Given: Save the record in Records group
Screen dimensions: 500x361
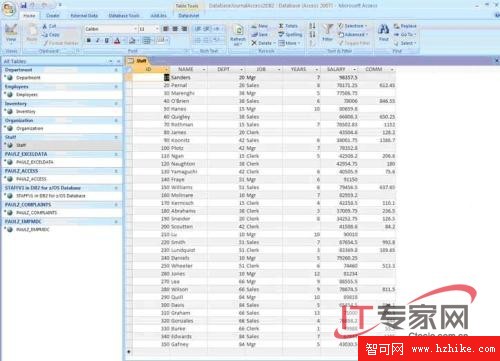Looking at the screenshot, I should click(260, 34).
